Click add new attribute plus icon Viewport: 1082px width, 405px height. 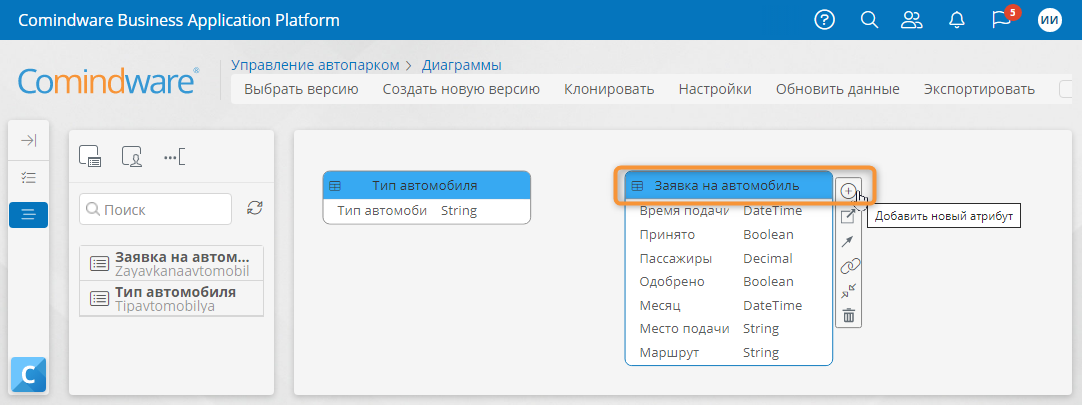pos(849,191)
